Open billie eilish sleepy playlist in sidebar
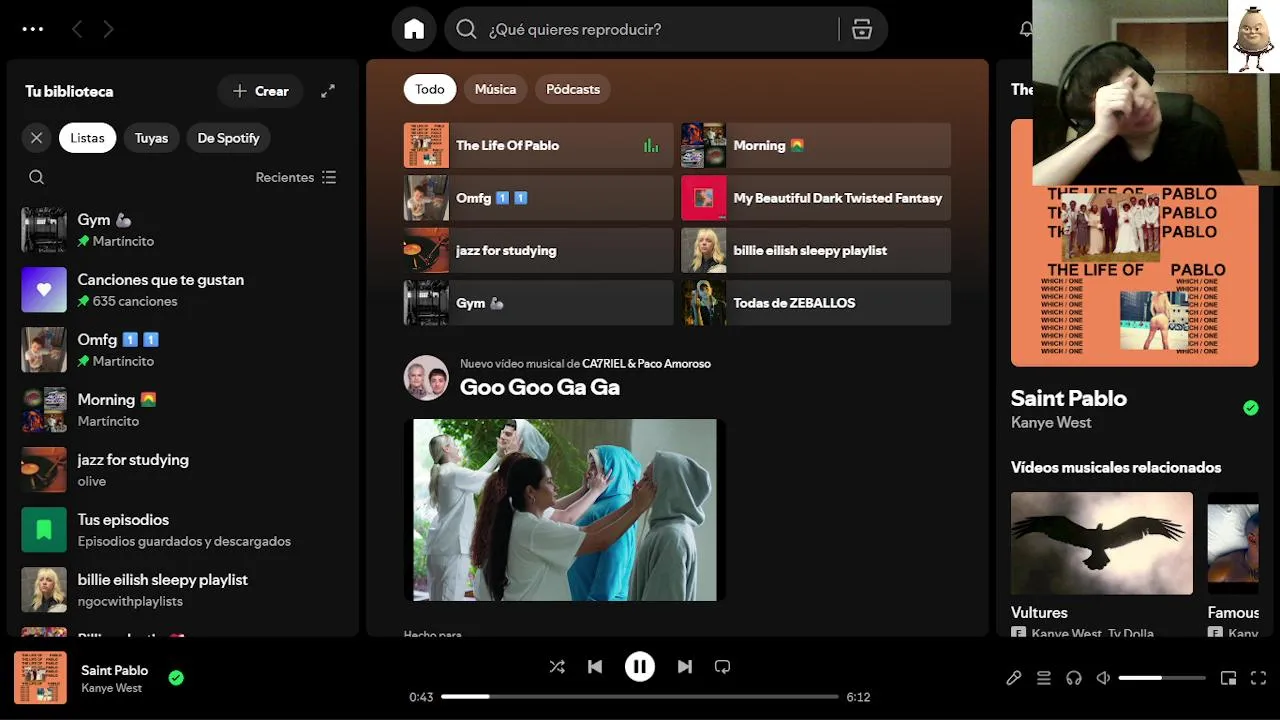 coord(182,590)
